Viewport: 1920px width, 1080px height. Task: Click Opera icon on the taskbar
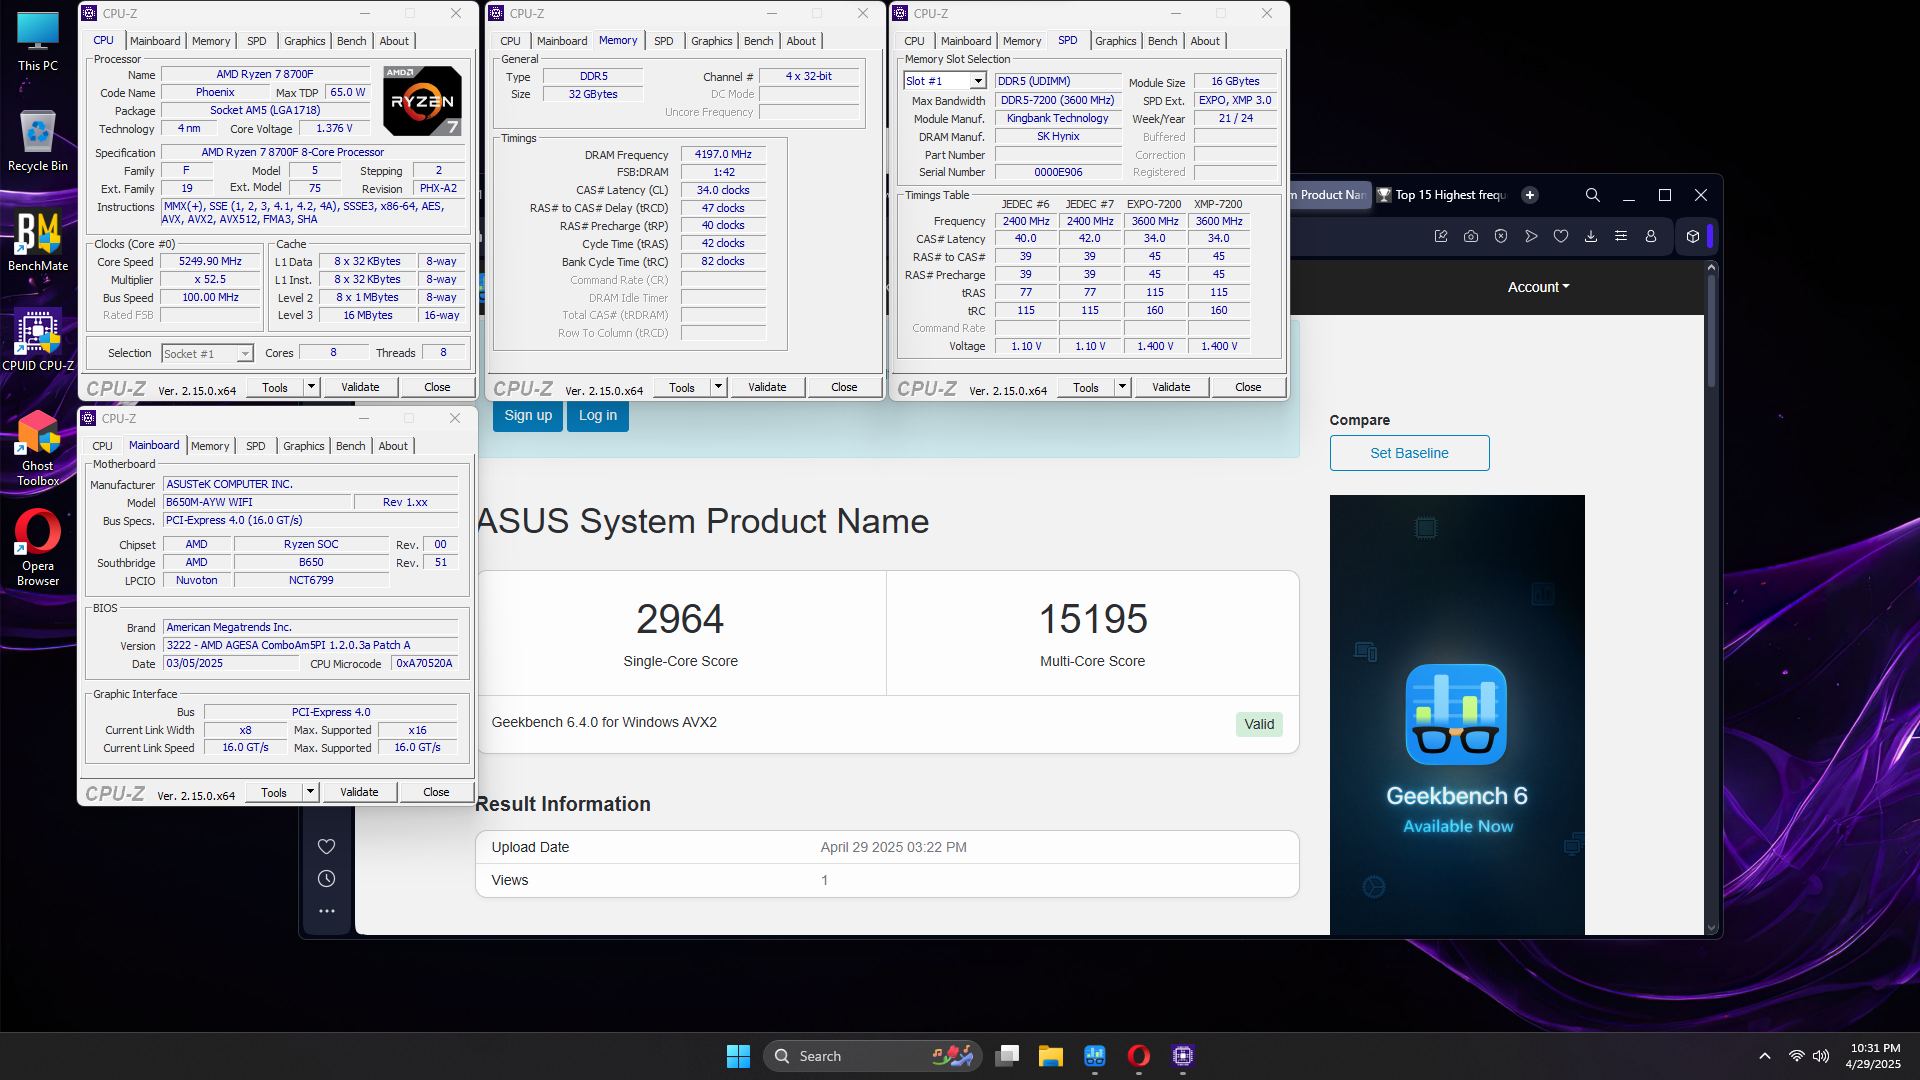coord(1139,1056)
